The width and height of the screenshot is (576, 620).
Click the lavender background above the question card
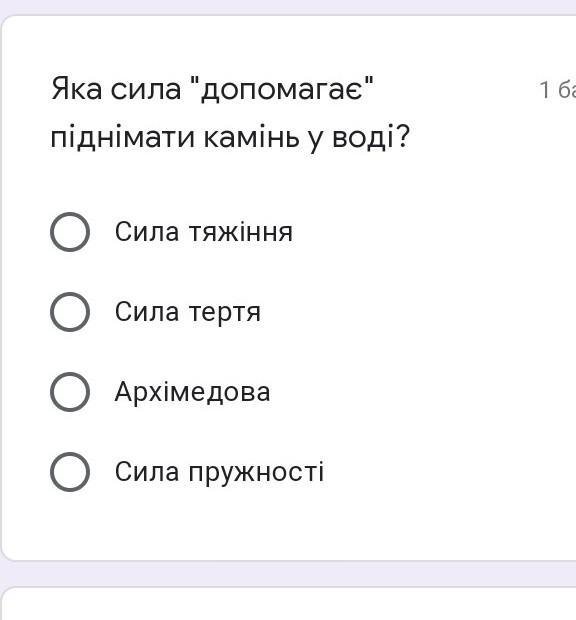[x=288, y=7]
